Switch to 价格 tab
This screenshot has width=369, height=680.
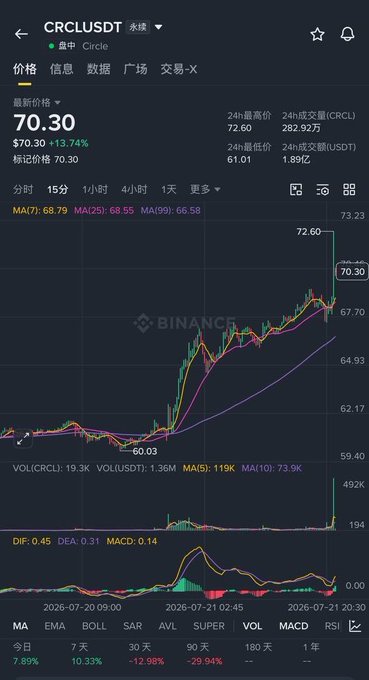25,69
